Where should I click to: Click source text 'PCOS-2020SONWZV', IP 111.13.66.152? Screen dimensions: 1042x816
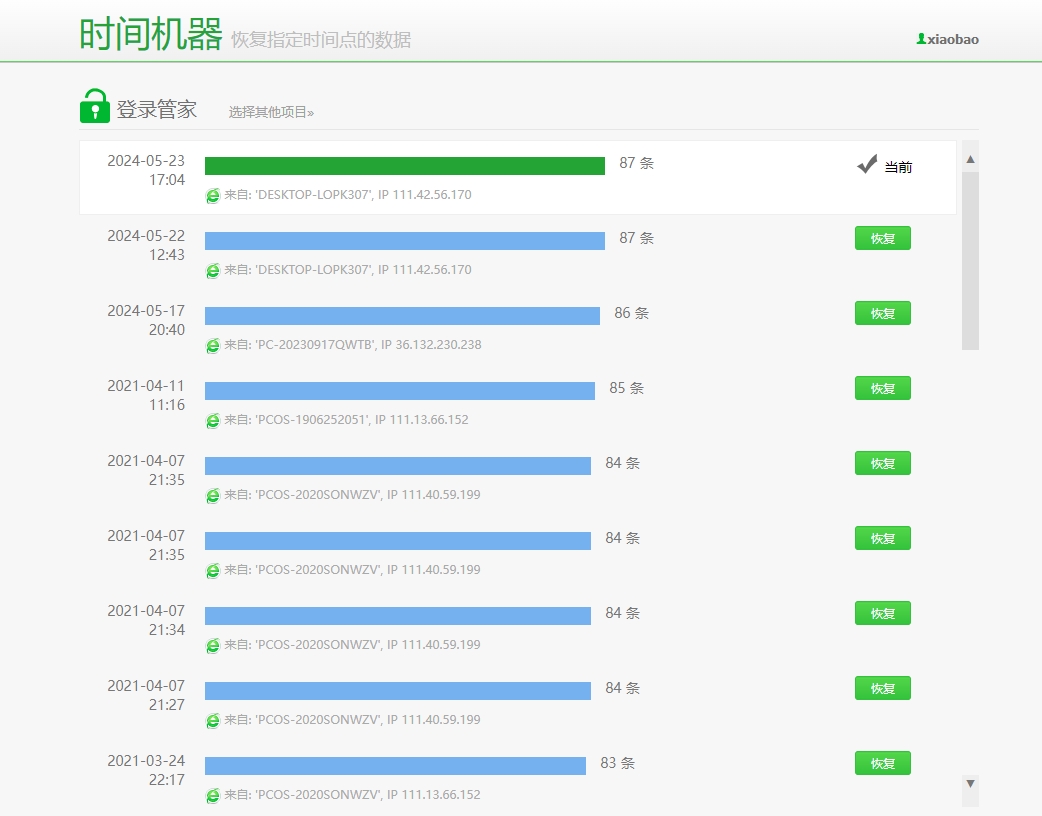(x=368, y=795)
